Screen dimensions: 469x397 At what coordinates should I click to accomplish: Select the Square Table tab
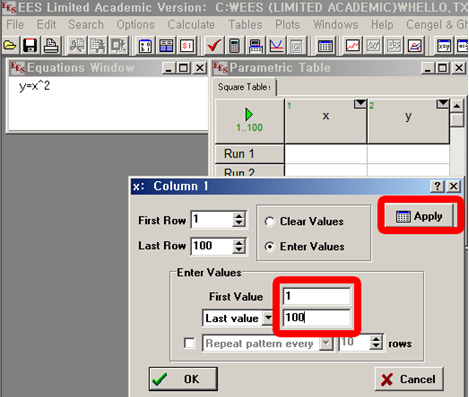coord(244,87)
